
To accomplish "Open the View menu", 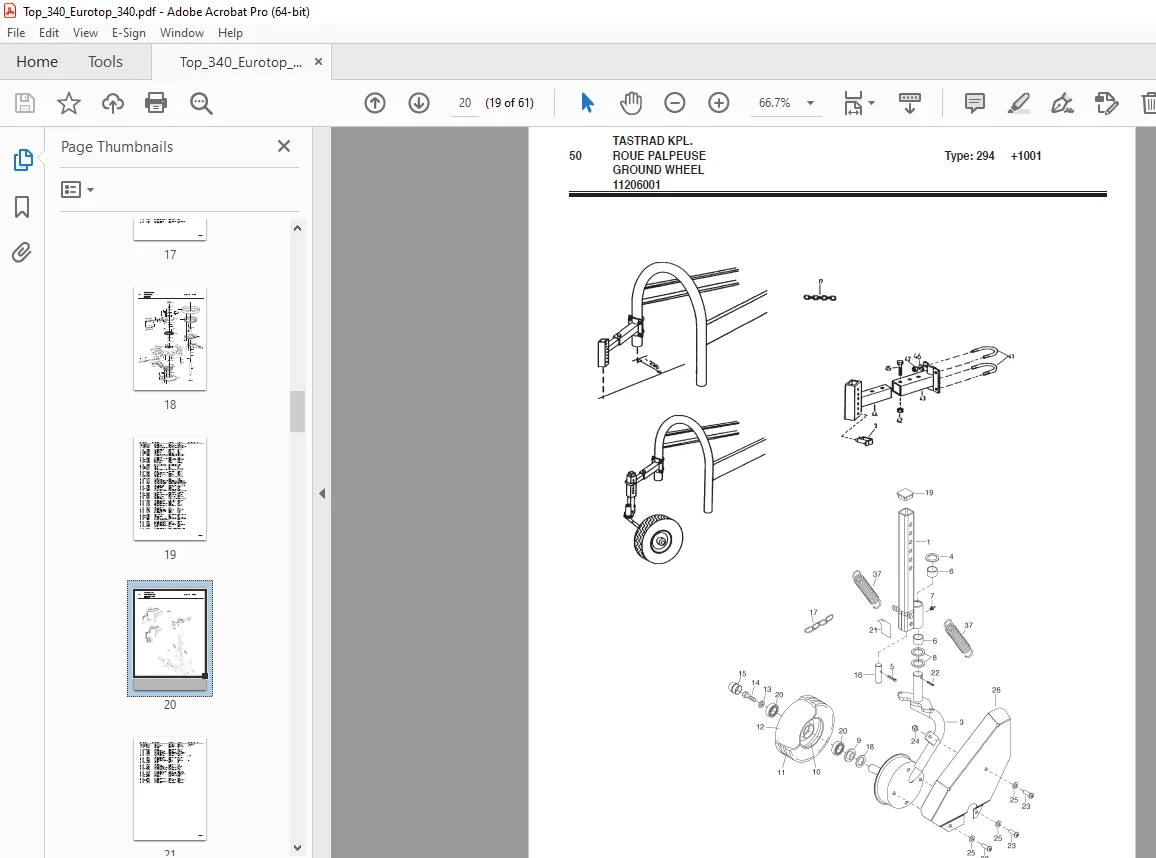I will (86, 32).
